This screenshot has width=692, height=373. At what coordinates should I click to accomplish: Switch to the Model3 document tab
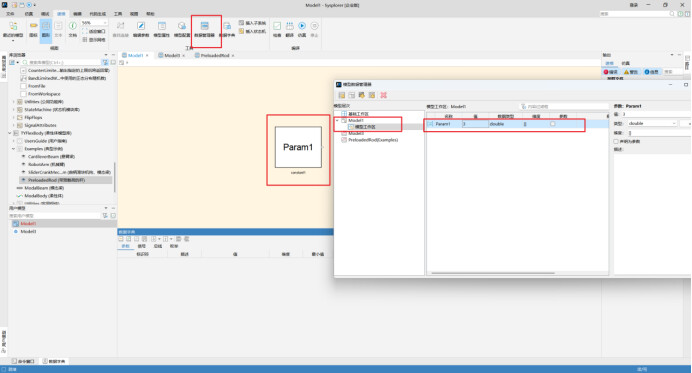[172, 56]
